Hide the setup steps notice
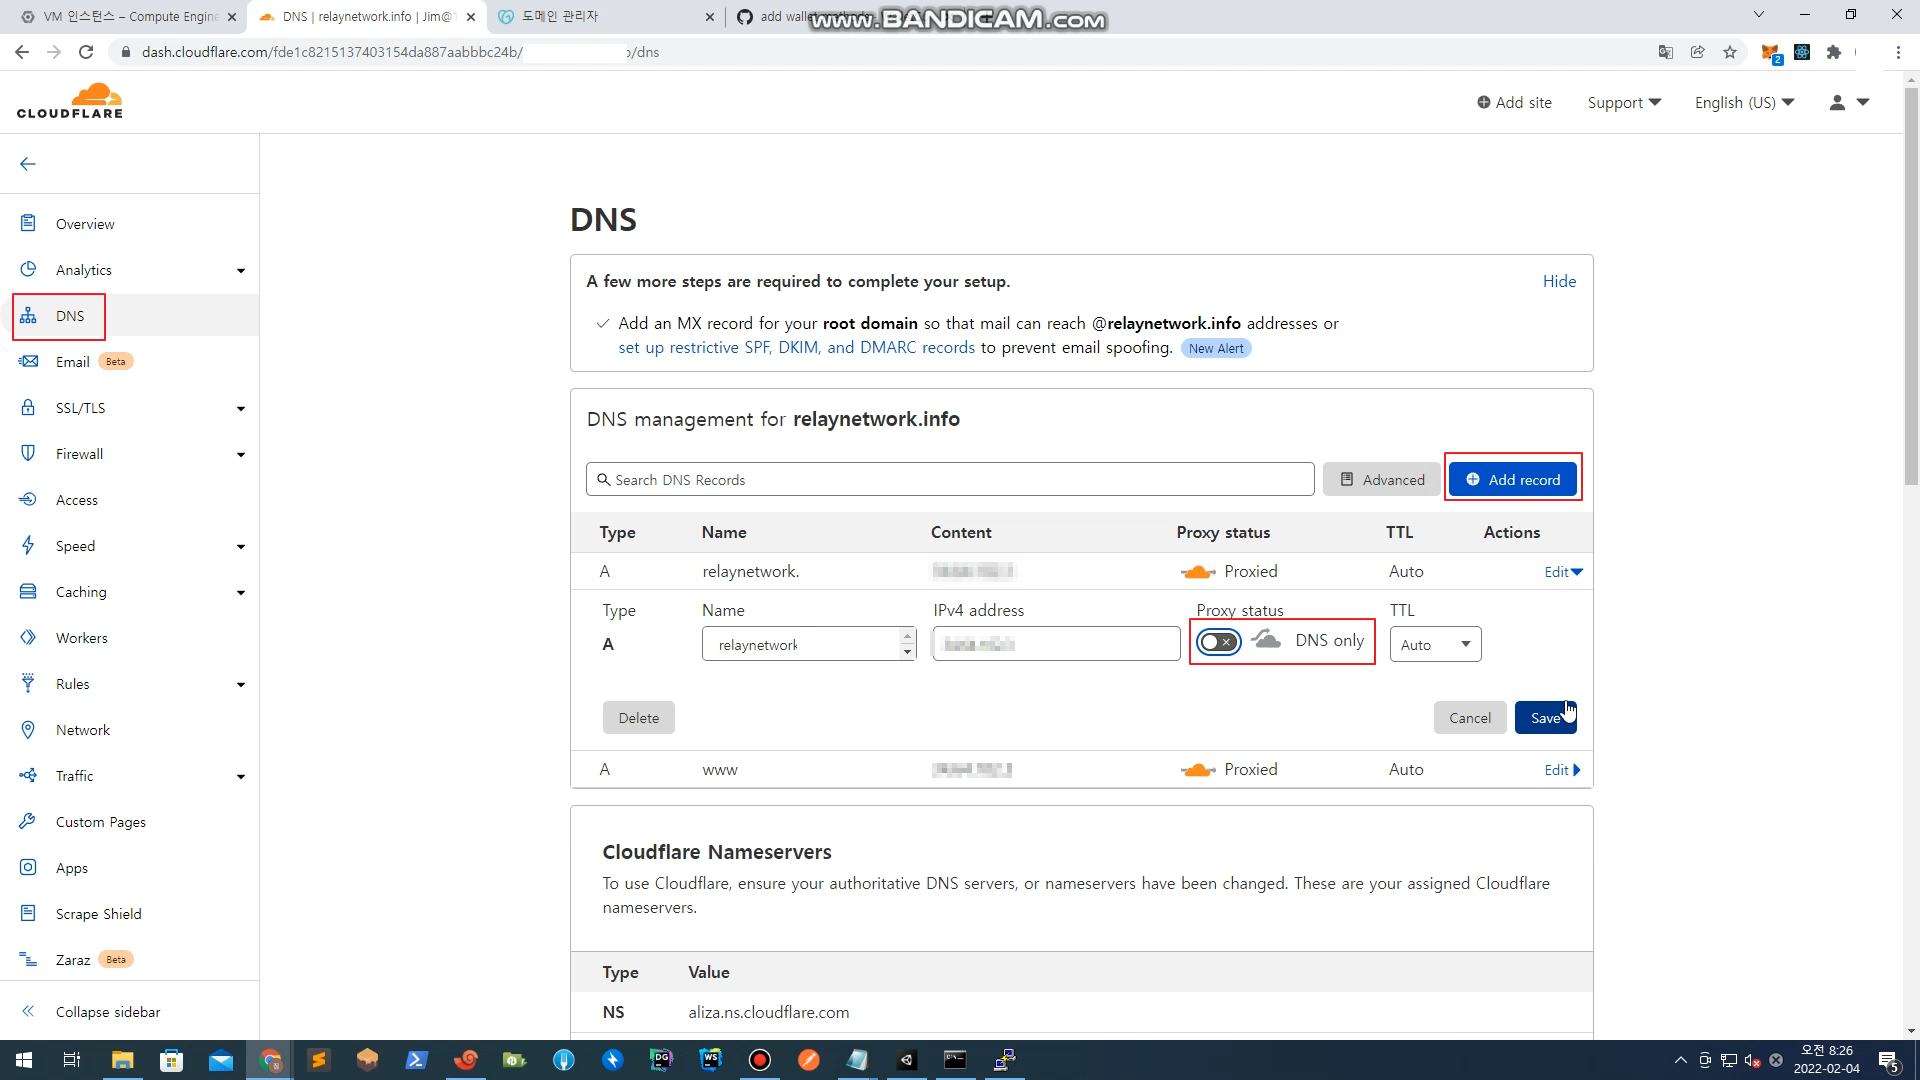 (1559, 282)
